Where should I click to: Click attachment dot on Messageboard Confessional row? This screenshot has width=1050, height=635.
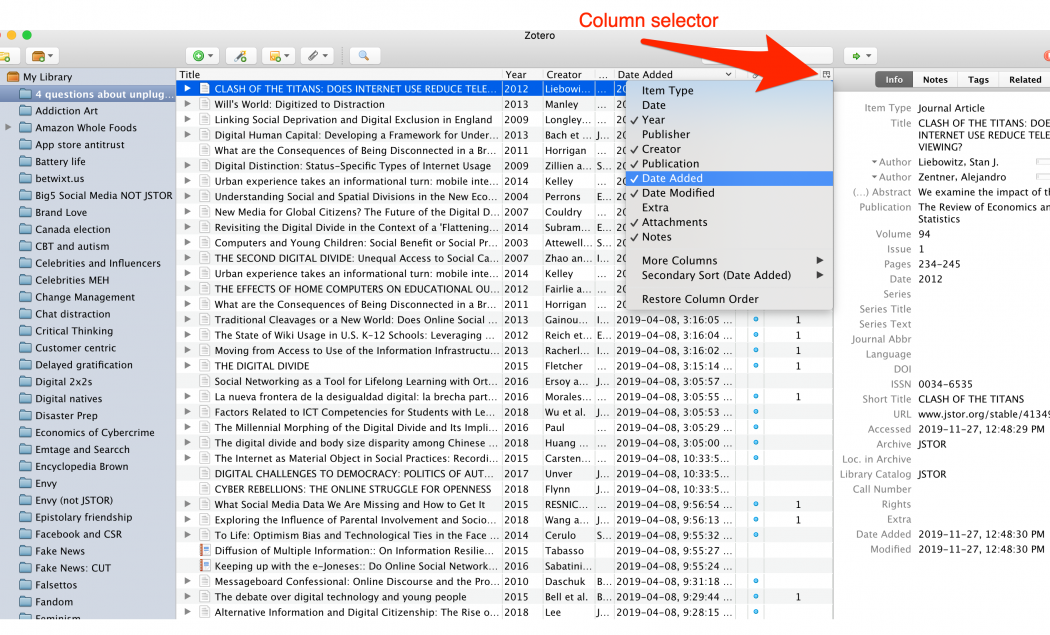(756, 581)
